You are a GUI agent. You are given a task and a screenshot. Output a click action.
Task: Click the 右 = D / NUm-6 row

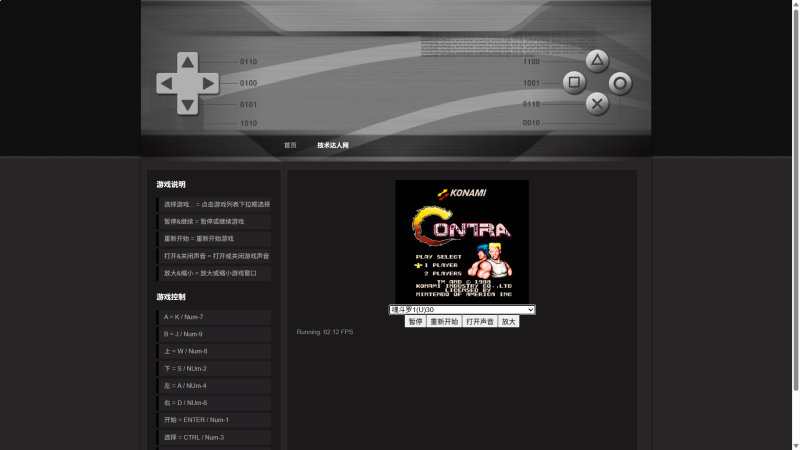click(214, 403)
